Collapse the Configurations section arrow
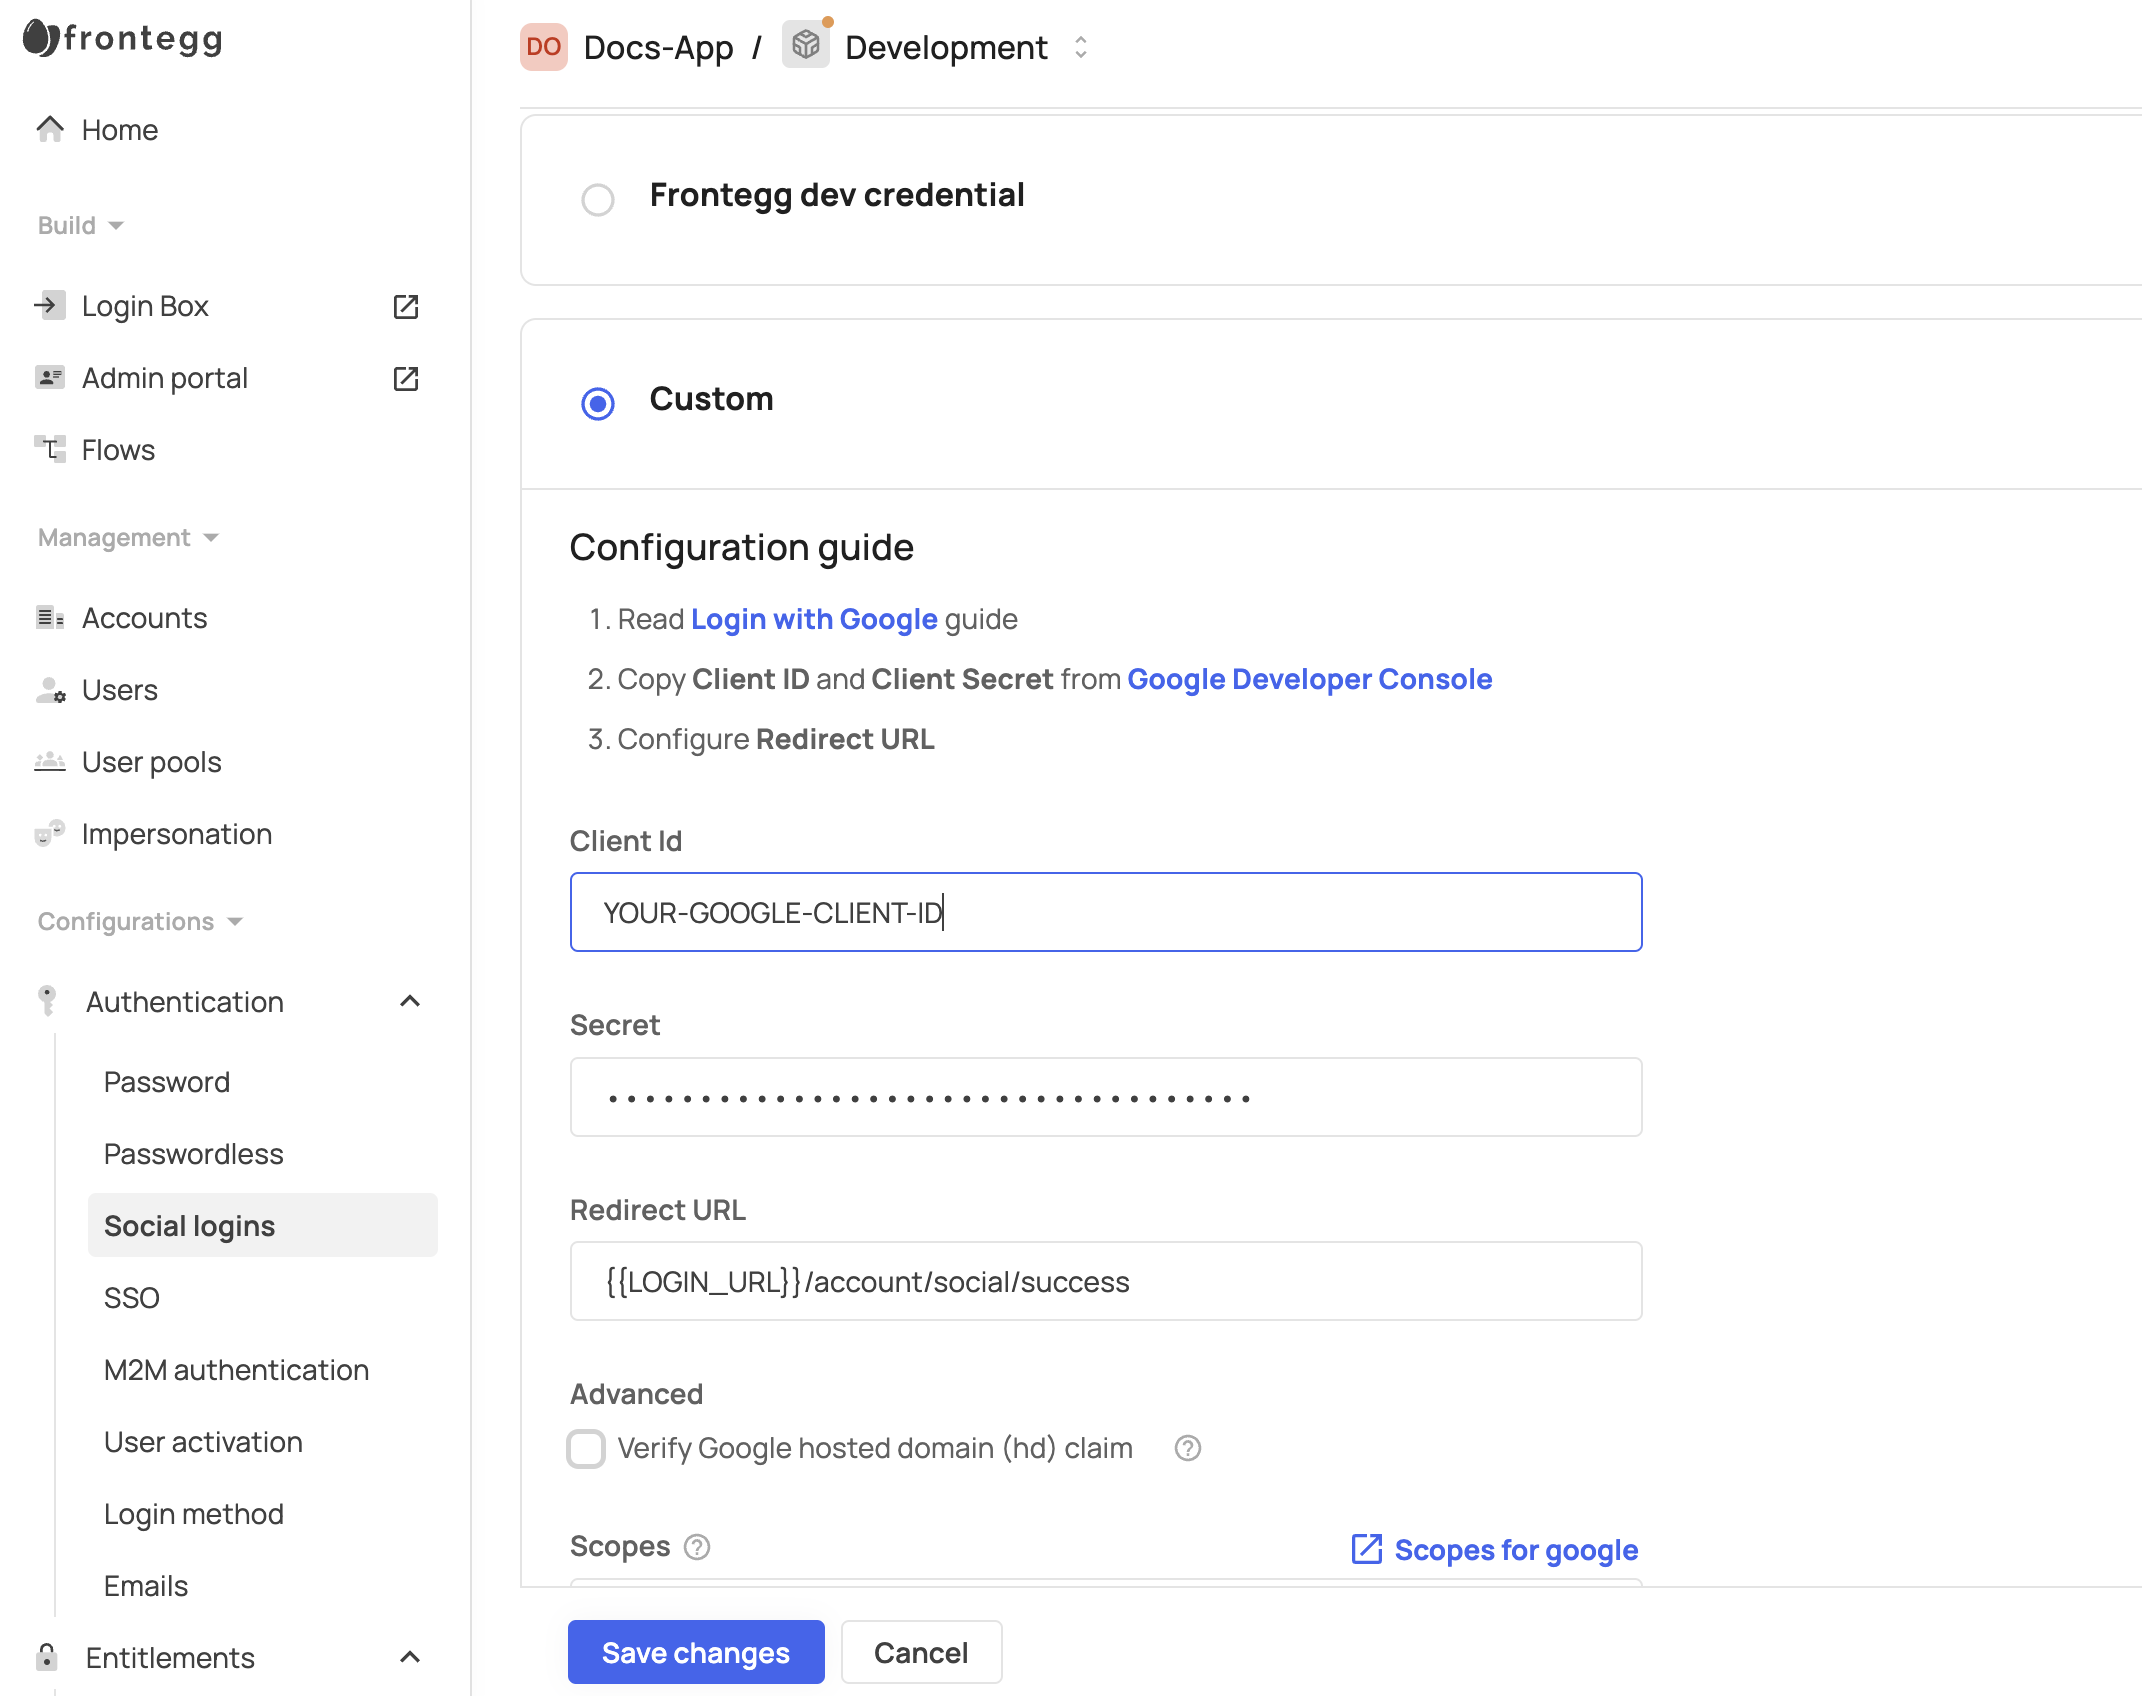Viewport: 2142px width, 1696px height. (x=235, y=921)
